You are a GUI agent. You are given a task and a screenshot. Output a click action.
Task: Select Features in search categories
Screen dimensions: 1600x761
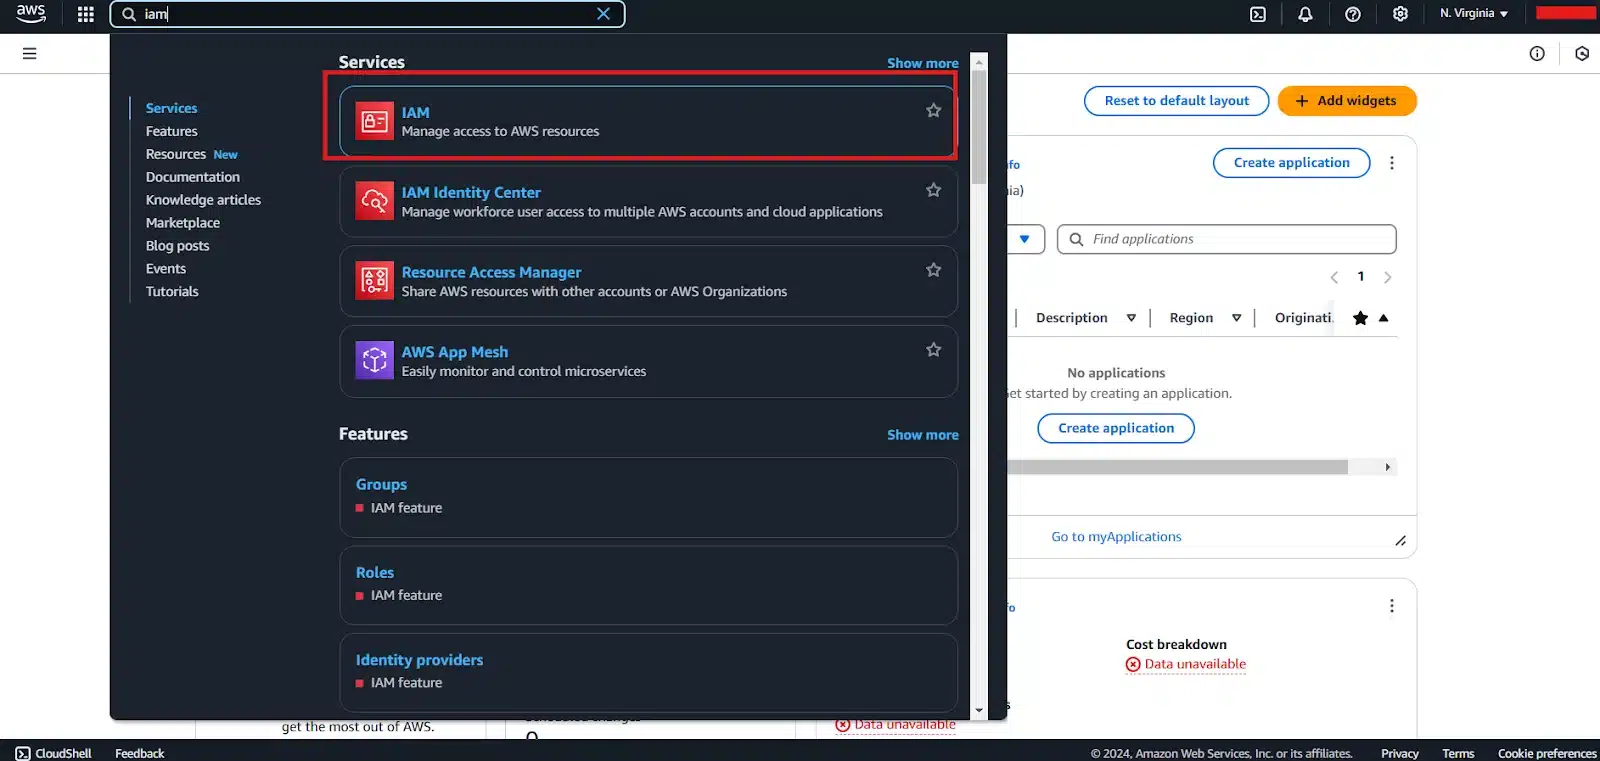click(172, 131)
